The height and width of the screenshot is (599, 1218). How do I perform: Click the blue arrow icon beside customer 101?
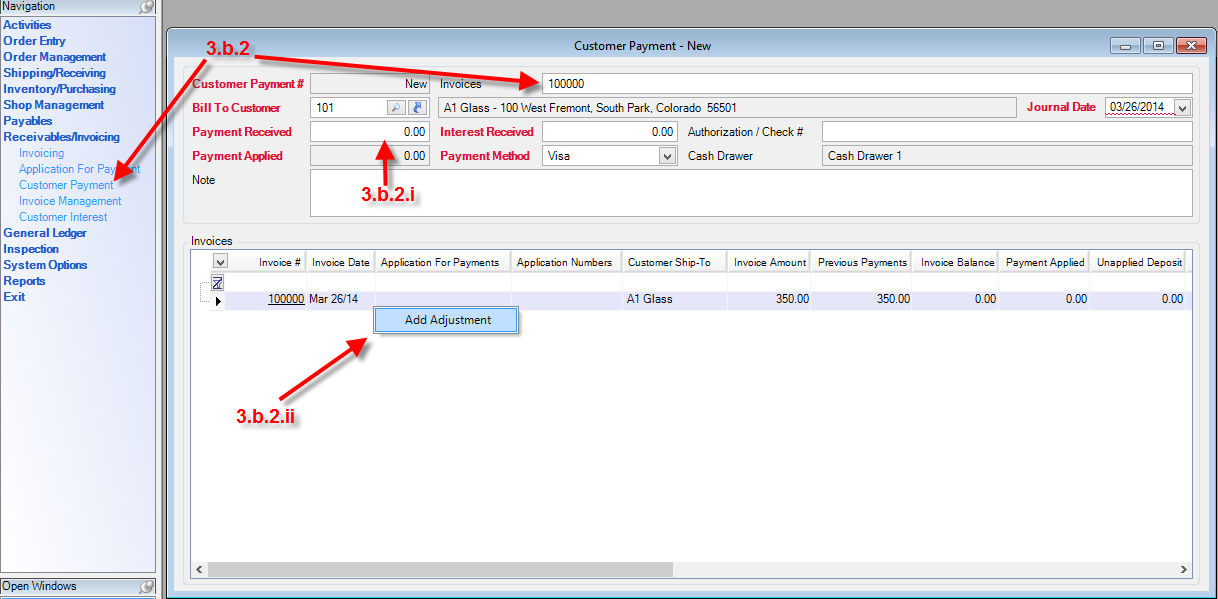[x=418, y=108]
